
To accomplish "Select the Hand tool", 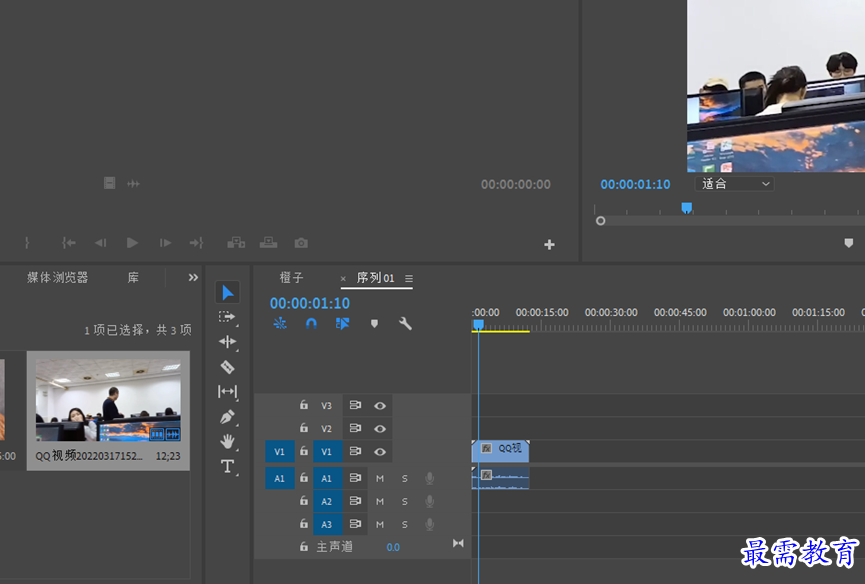I will click(x=227, y=441).
